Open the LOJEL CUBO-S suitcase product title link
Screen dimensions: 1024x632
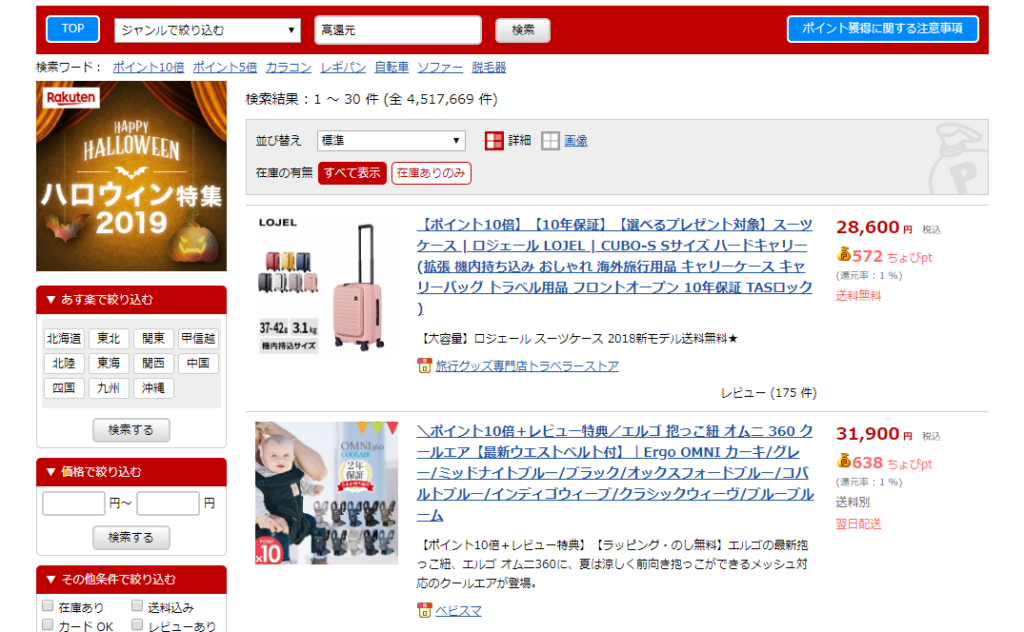tap(615, 266)
